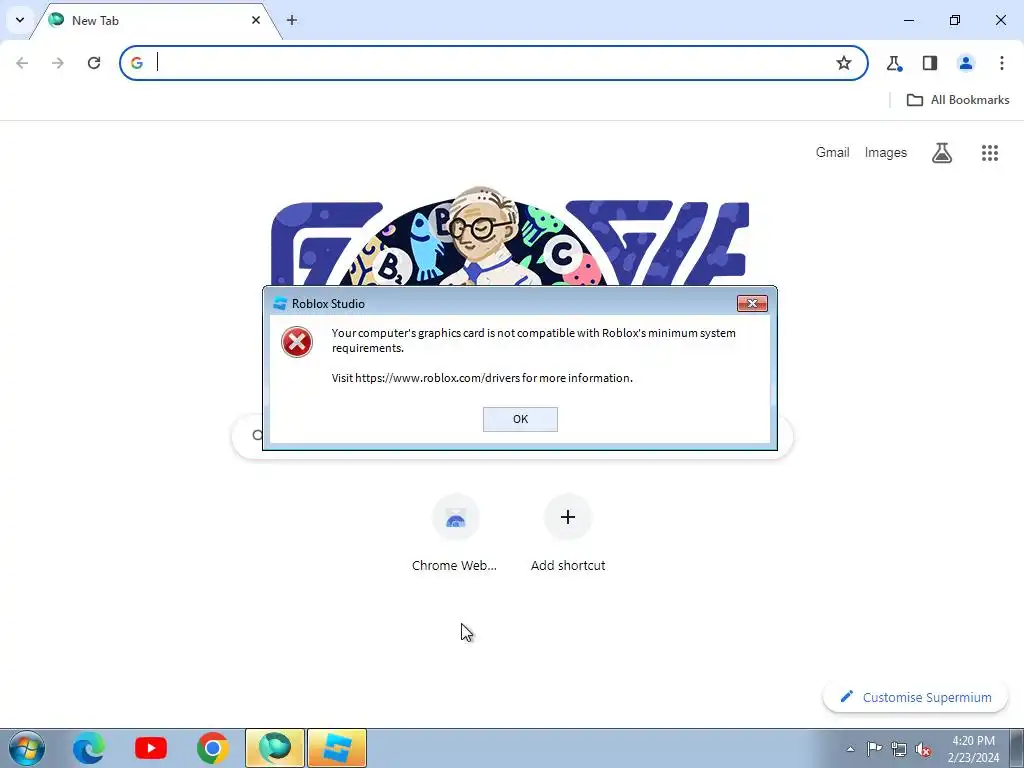This screenshot has width=1024, height=768.
Task: Switch to Roblox Studio taskbar button
Action: 337,748
